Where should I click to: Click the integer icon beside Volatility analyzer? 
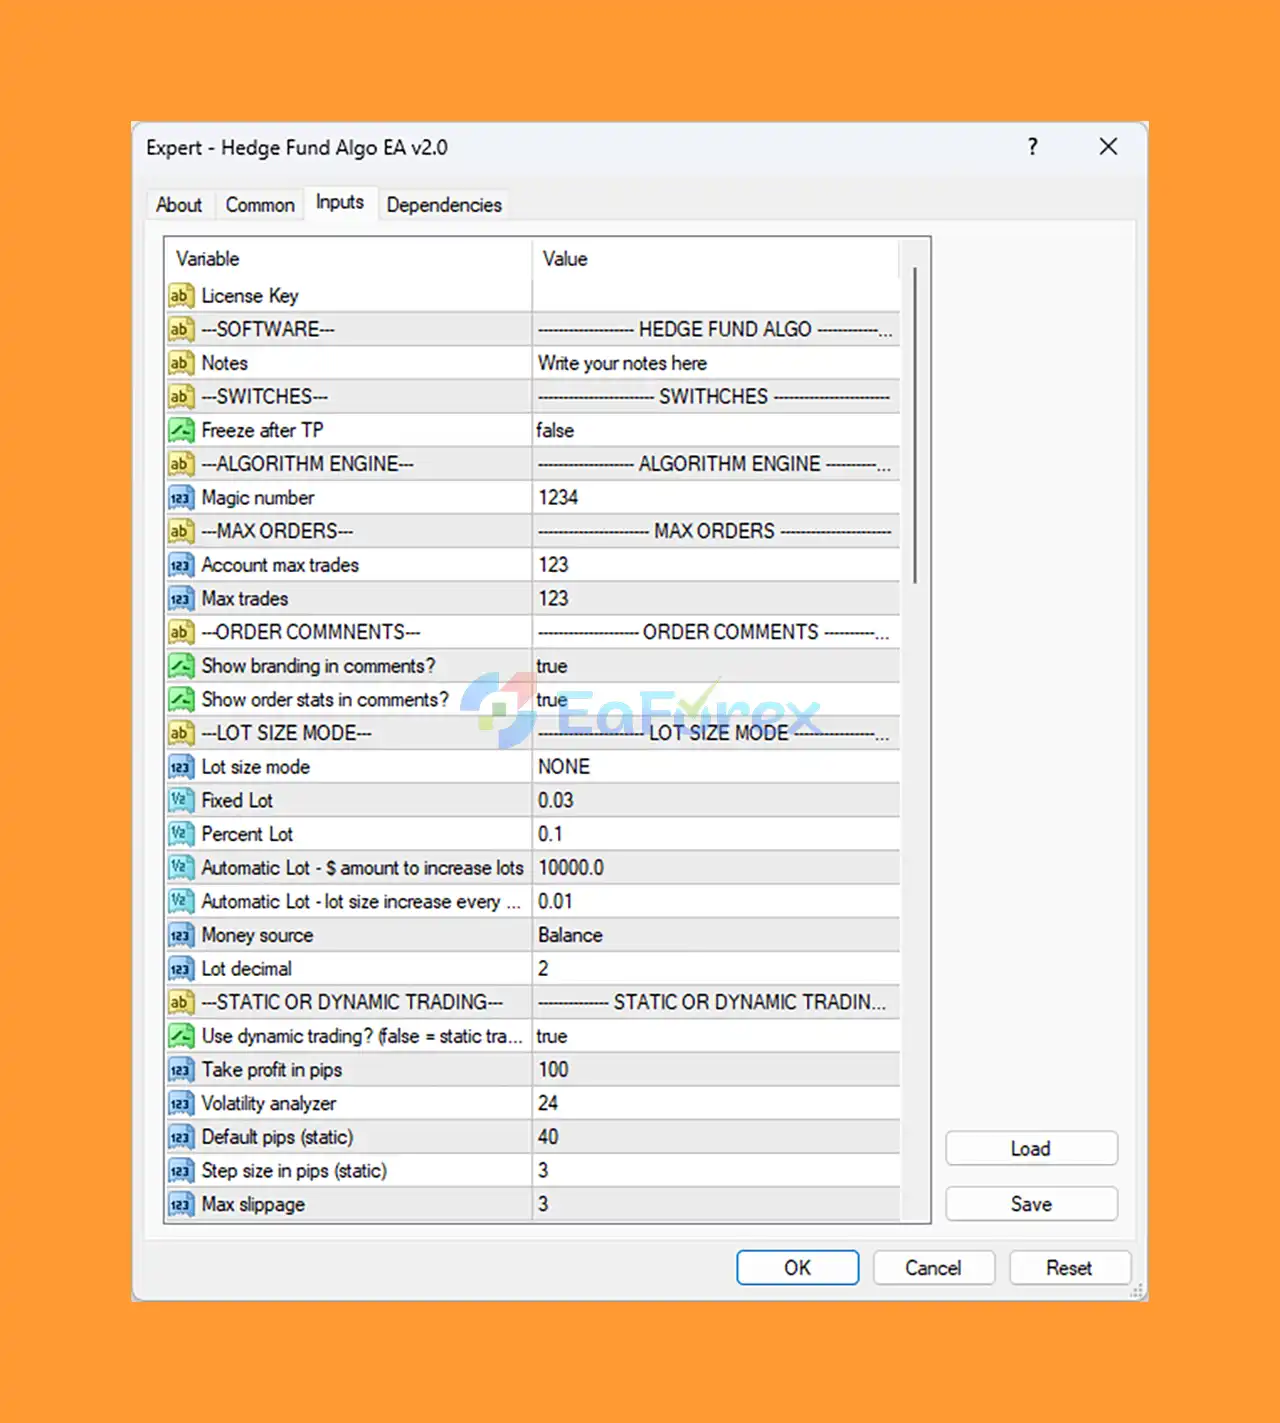click(180, 1104)
